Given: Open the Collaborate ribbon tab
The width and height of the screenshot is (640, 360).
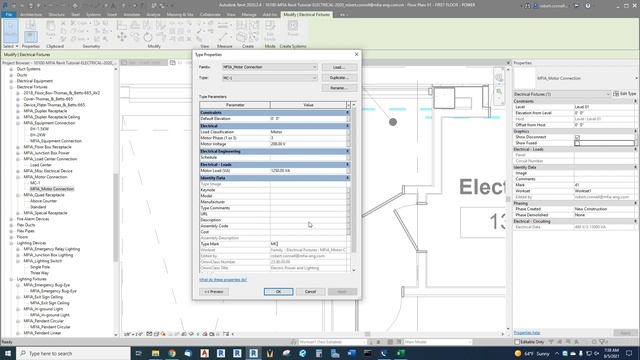Looking at the screenshot, I should [210, 14].
